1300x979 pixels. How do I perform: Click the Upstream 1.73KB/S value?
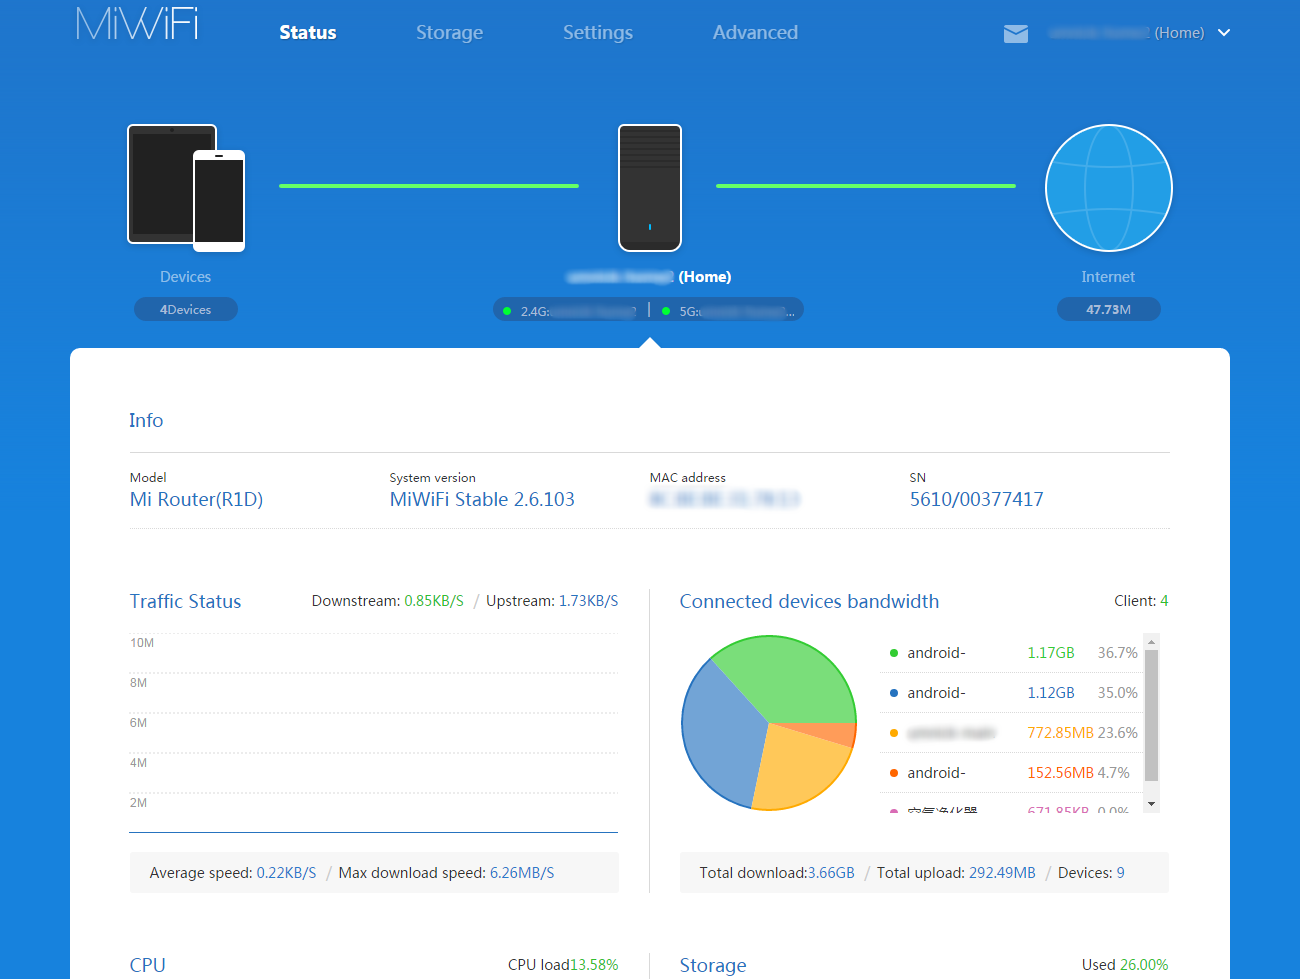588,601
